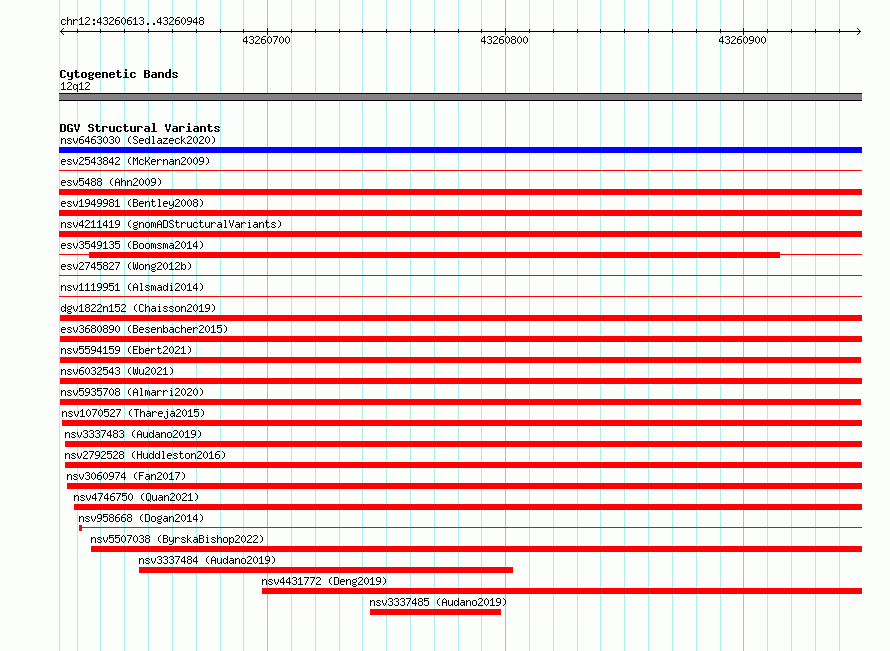Click the esv1949981 (Bentley2008) label
The image size is (890, 651).
coord(132,203)
